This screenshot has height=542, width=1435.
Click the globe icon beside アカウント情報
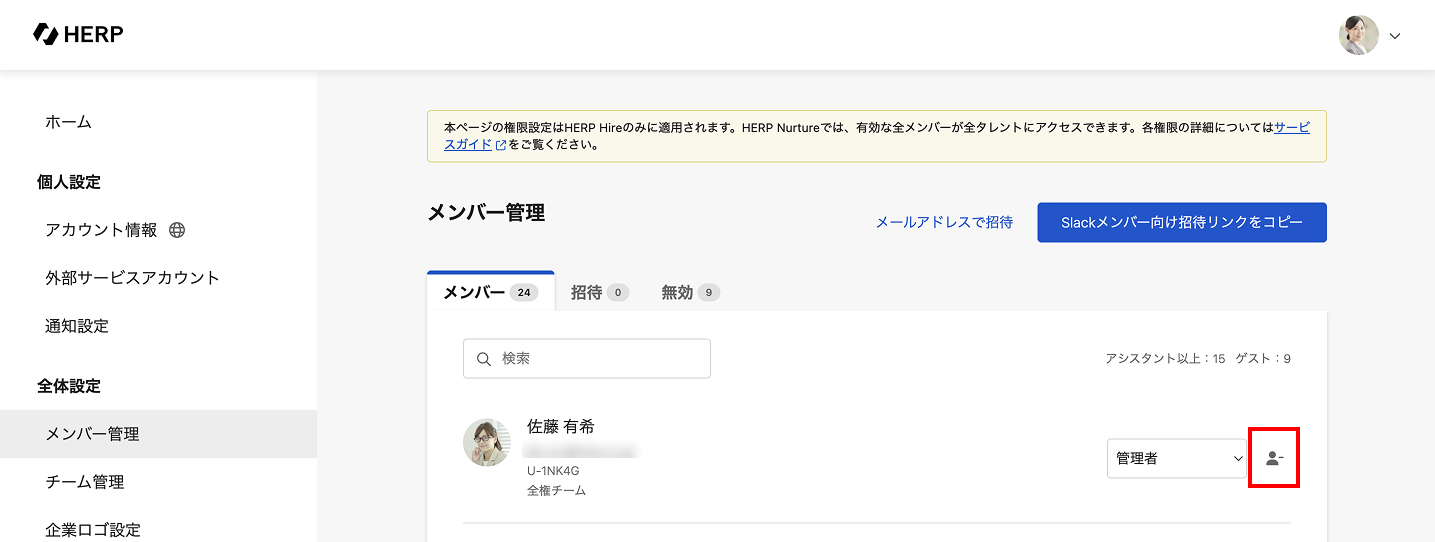click(x=177, y=230)
